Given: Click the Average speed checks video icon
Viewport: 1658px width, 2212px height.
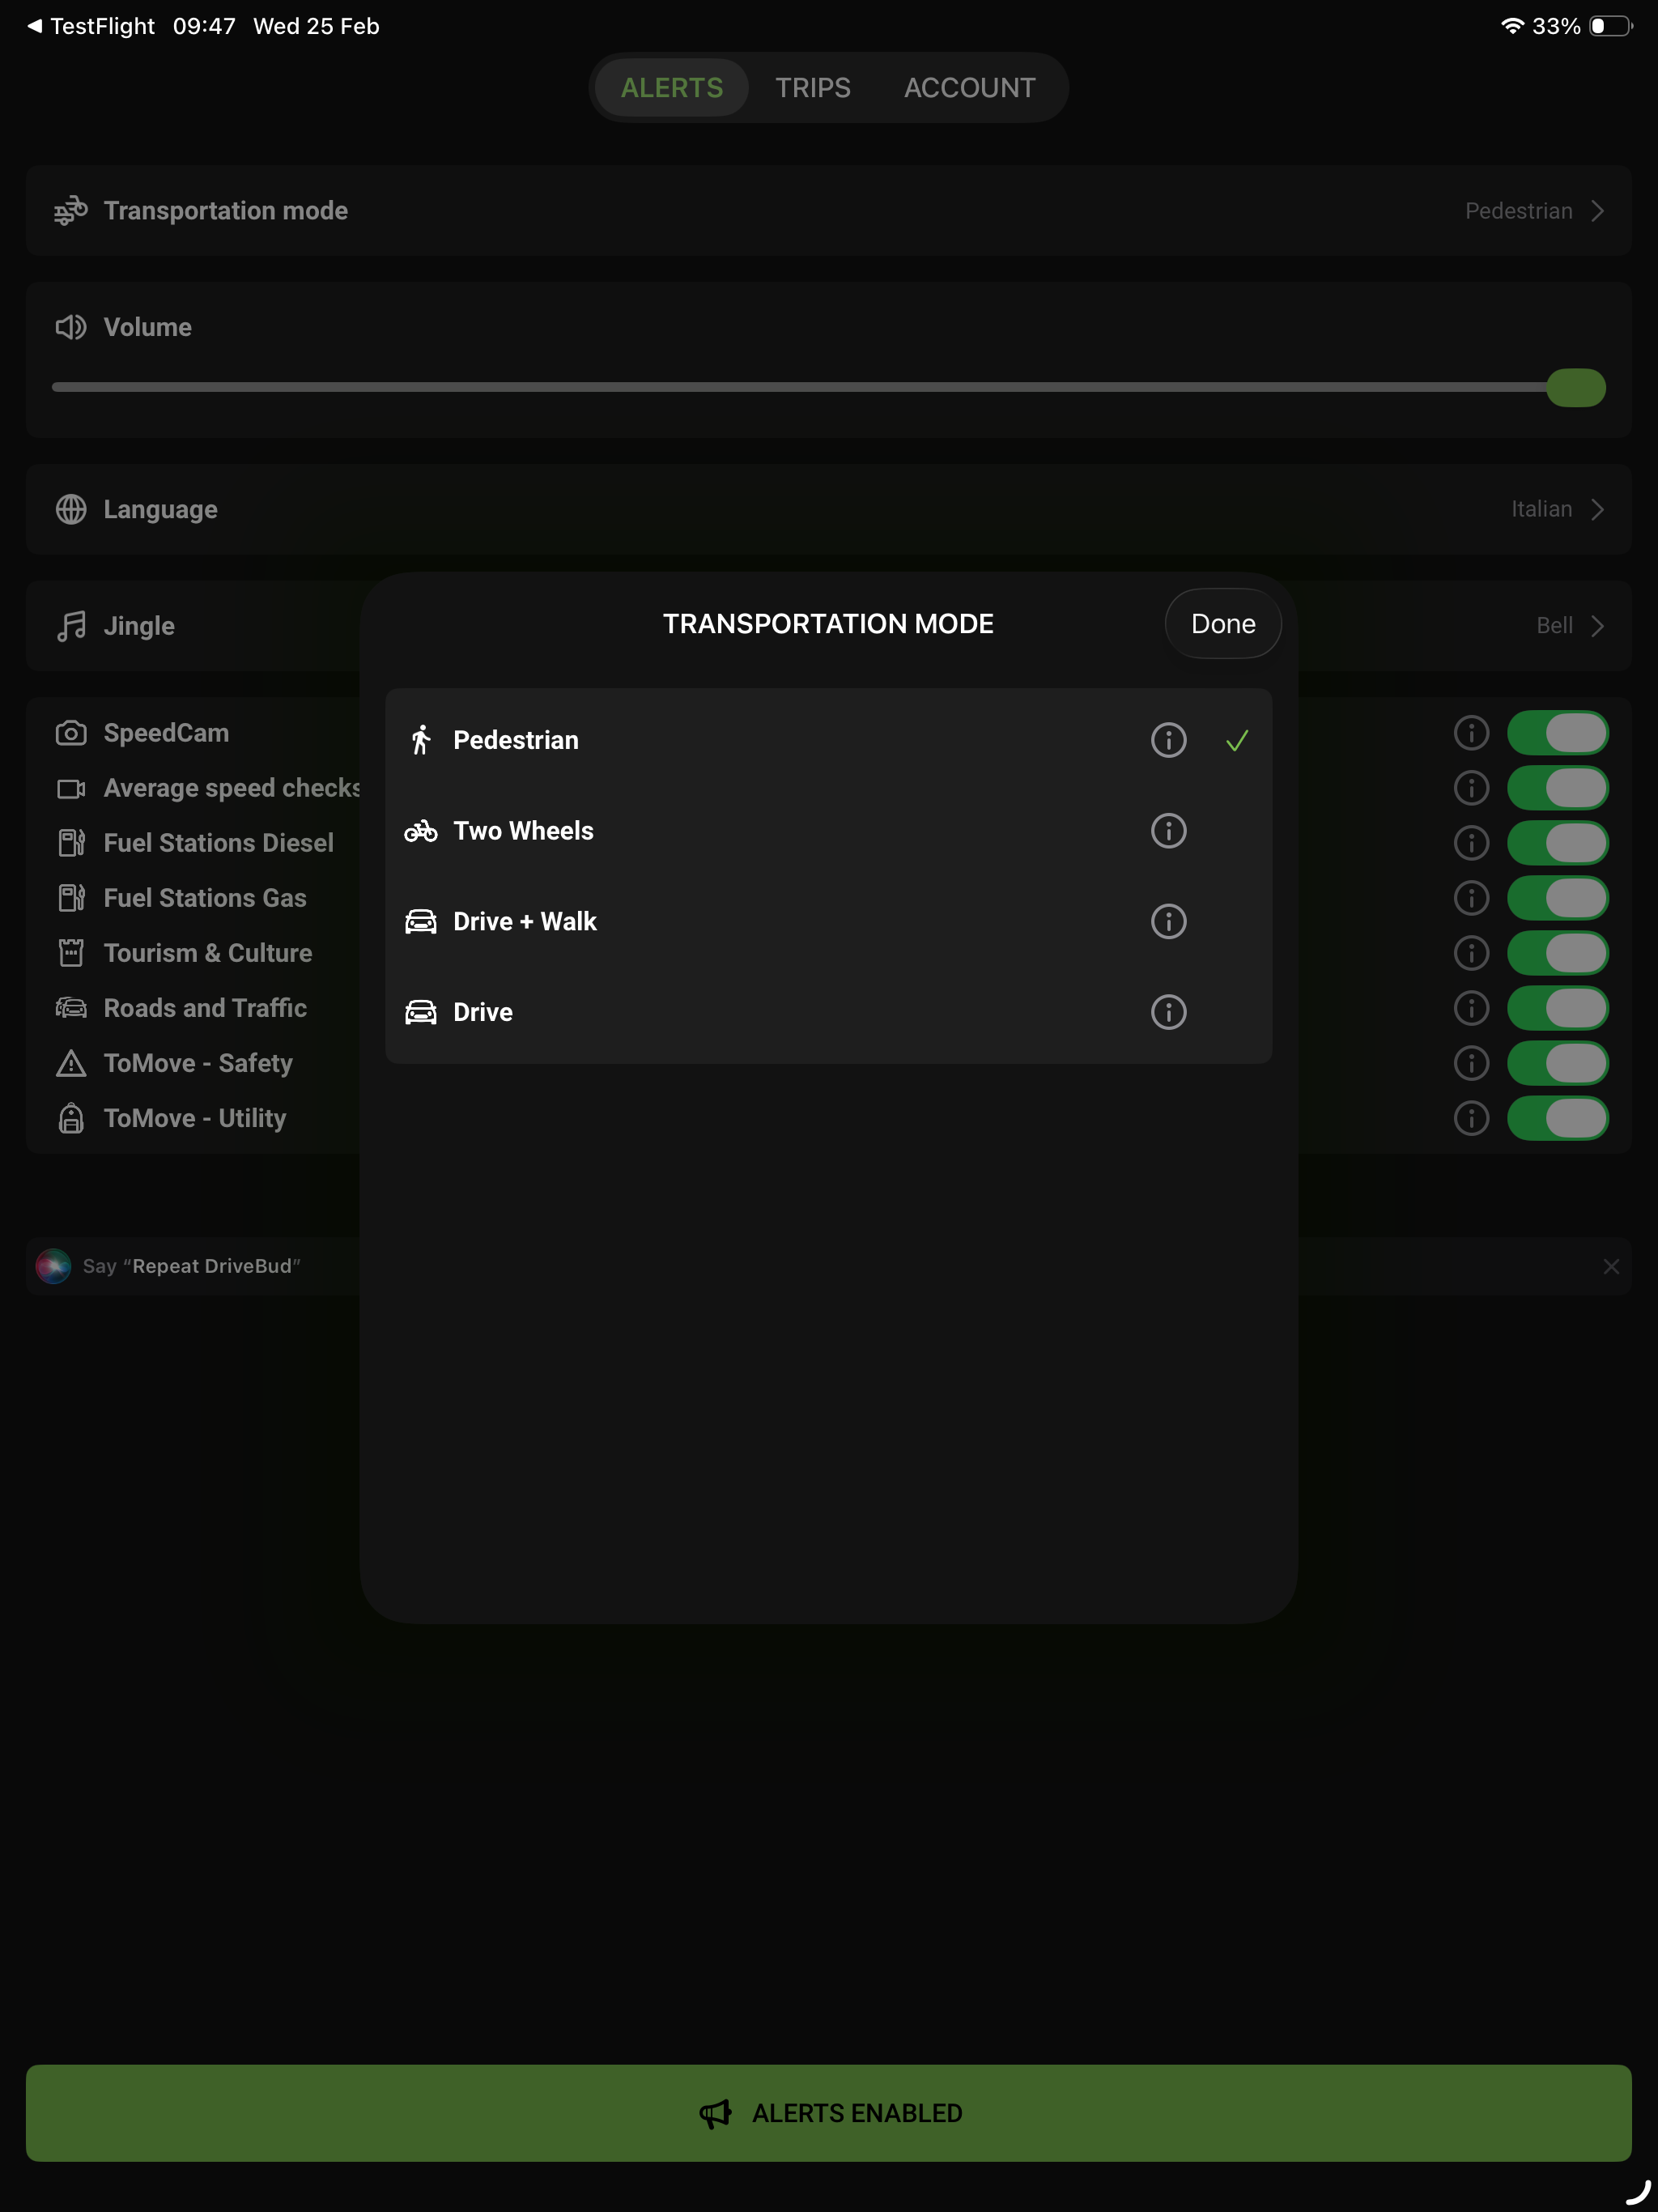Looking at the screenshot, I should [x=71, y=789].
